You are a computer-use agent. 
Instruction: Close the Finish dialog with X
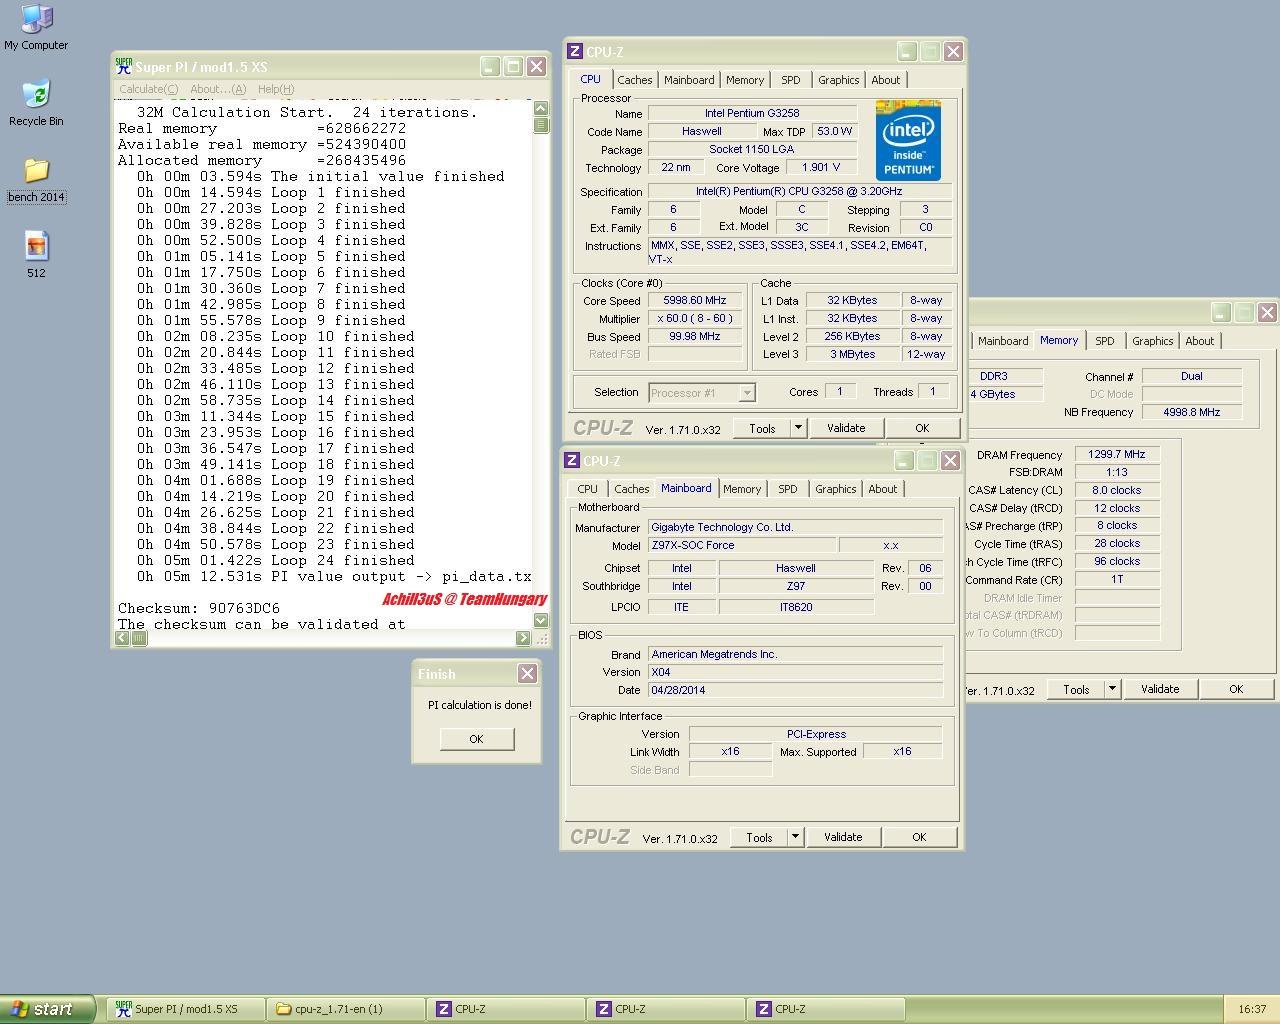tap(527, 674)
